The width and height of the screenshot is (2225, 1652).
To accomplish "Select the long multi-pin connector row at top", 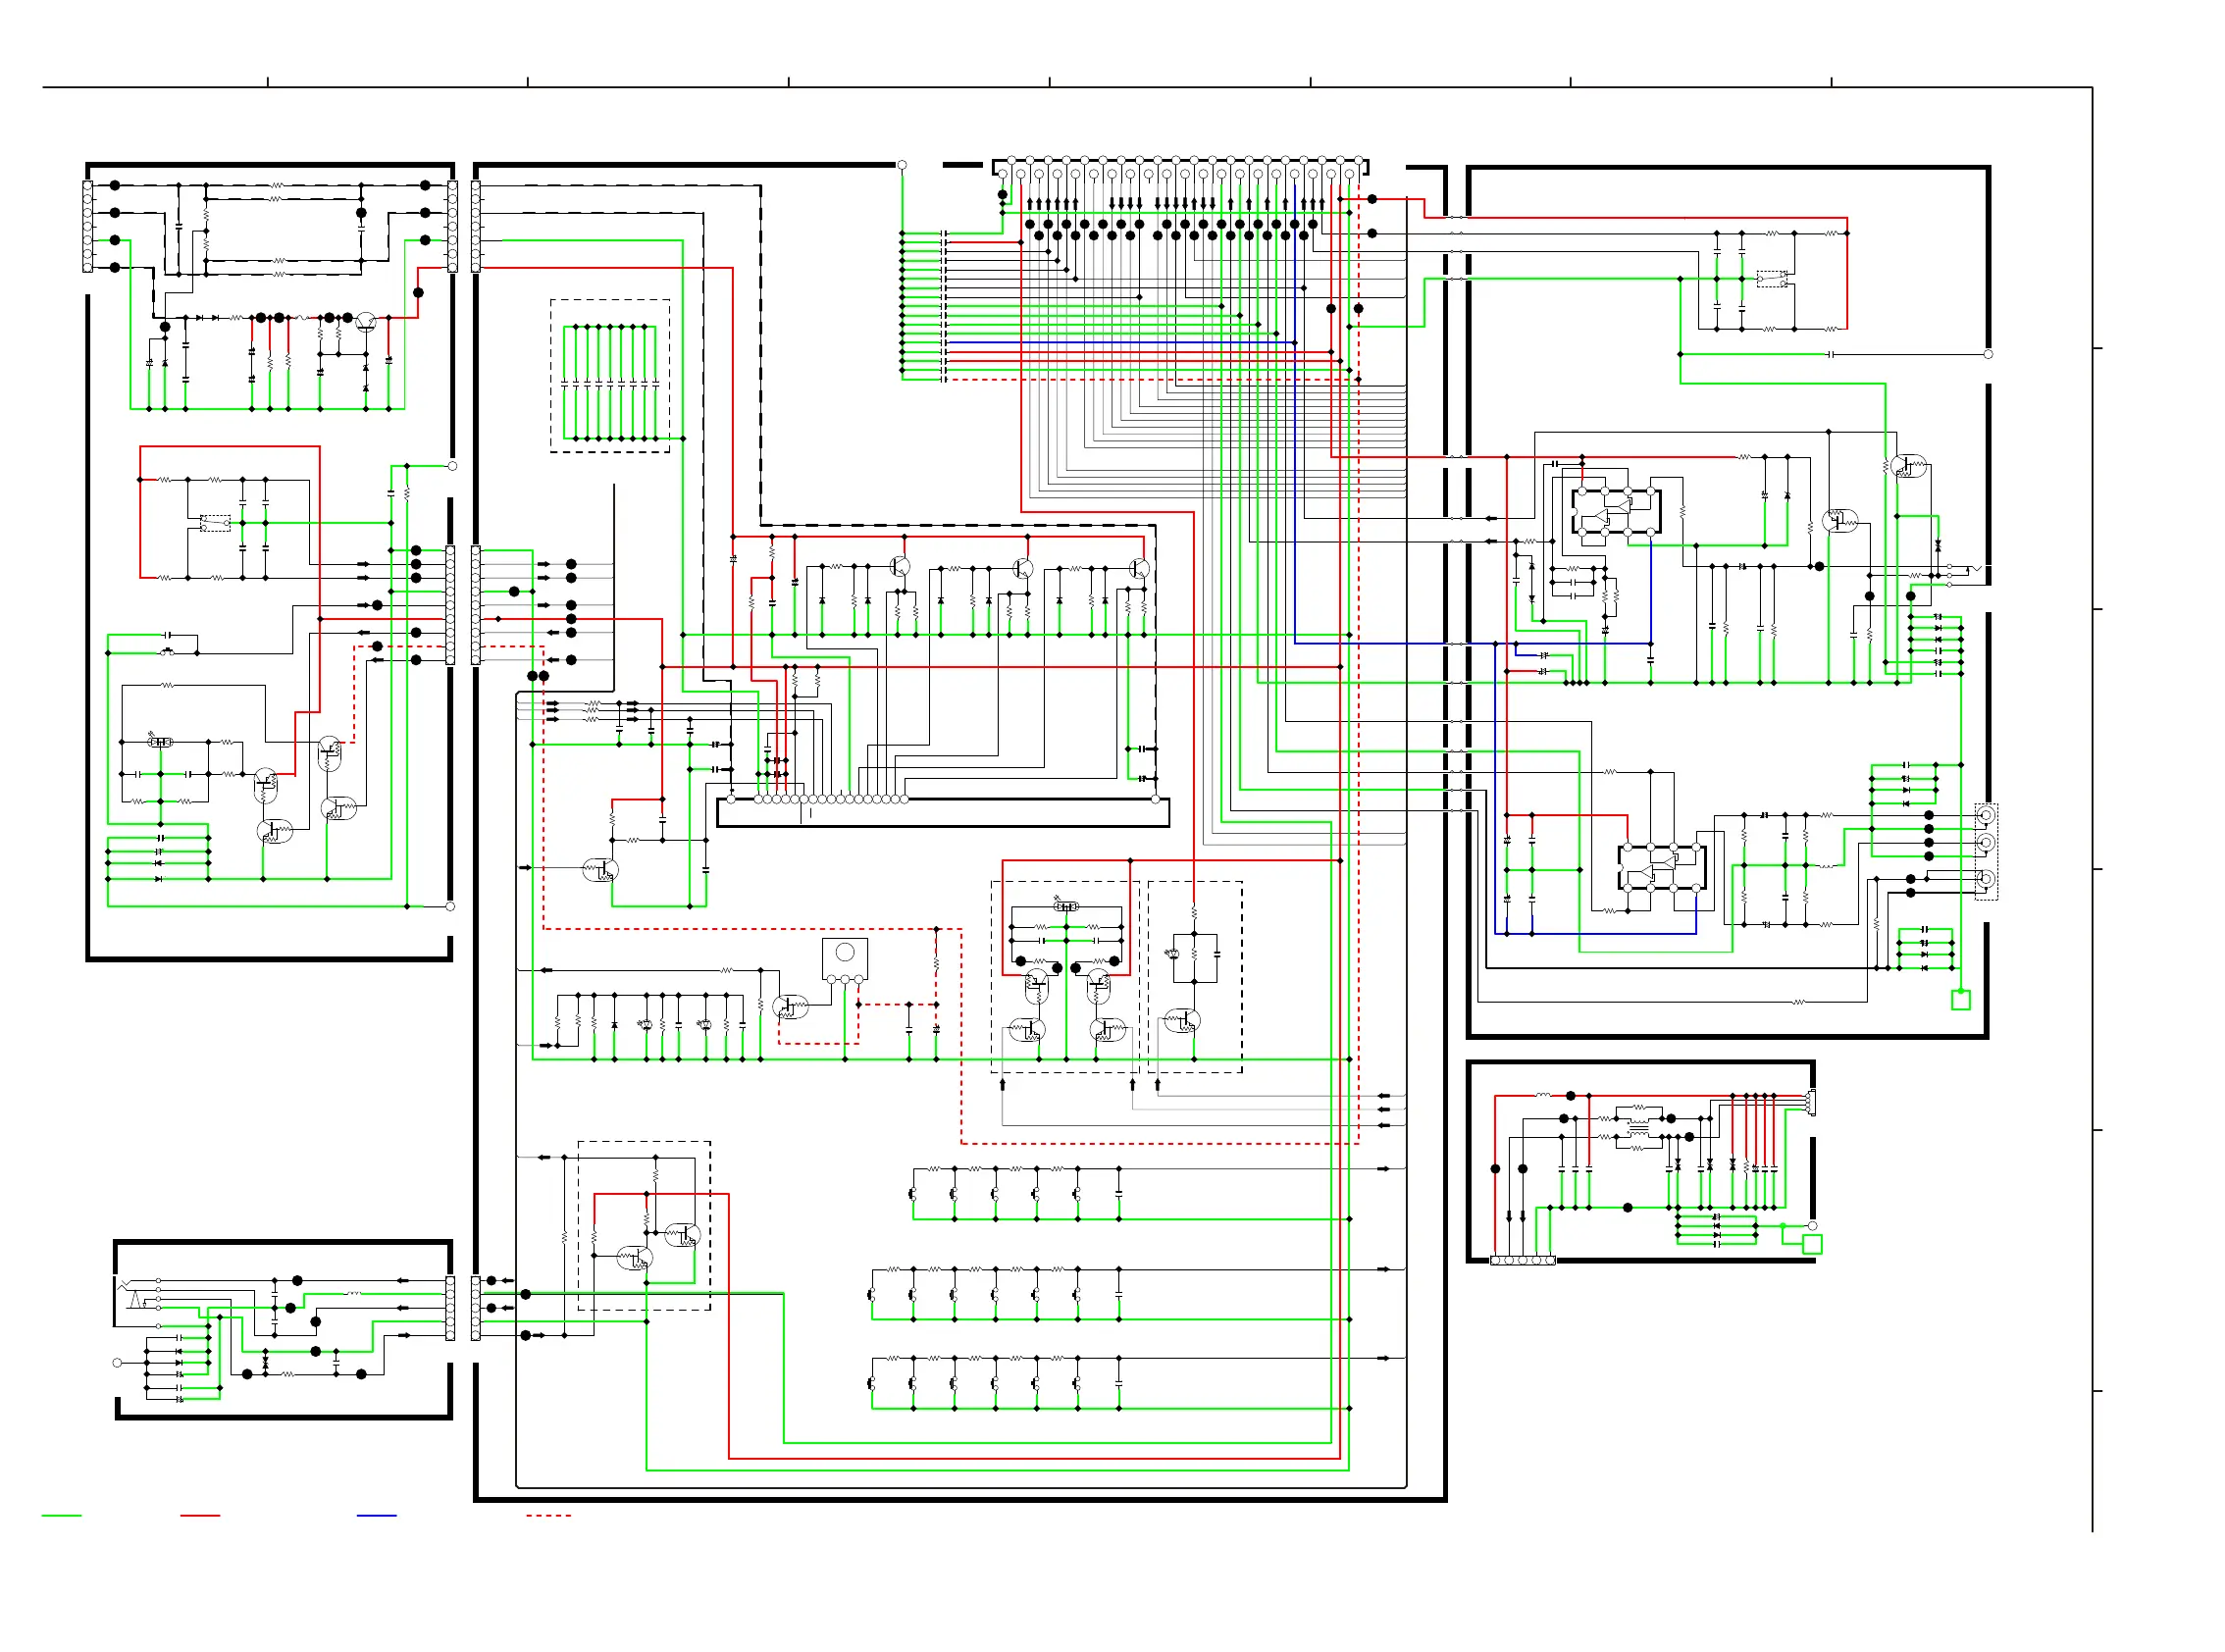I will click(x=1180, y=167).
